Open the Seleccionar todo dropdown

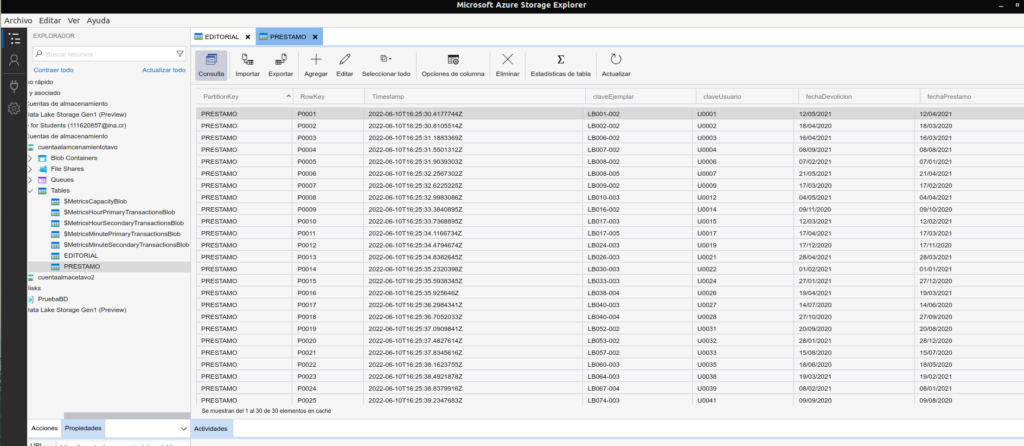tap(386, 65)
